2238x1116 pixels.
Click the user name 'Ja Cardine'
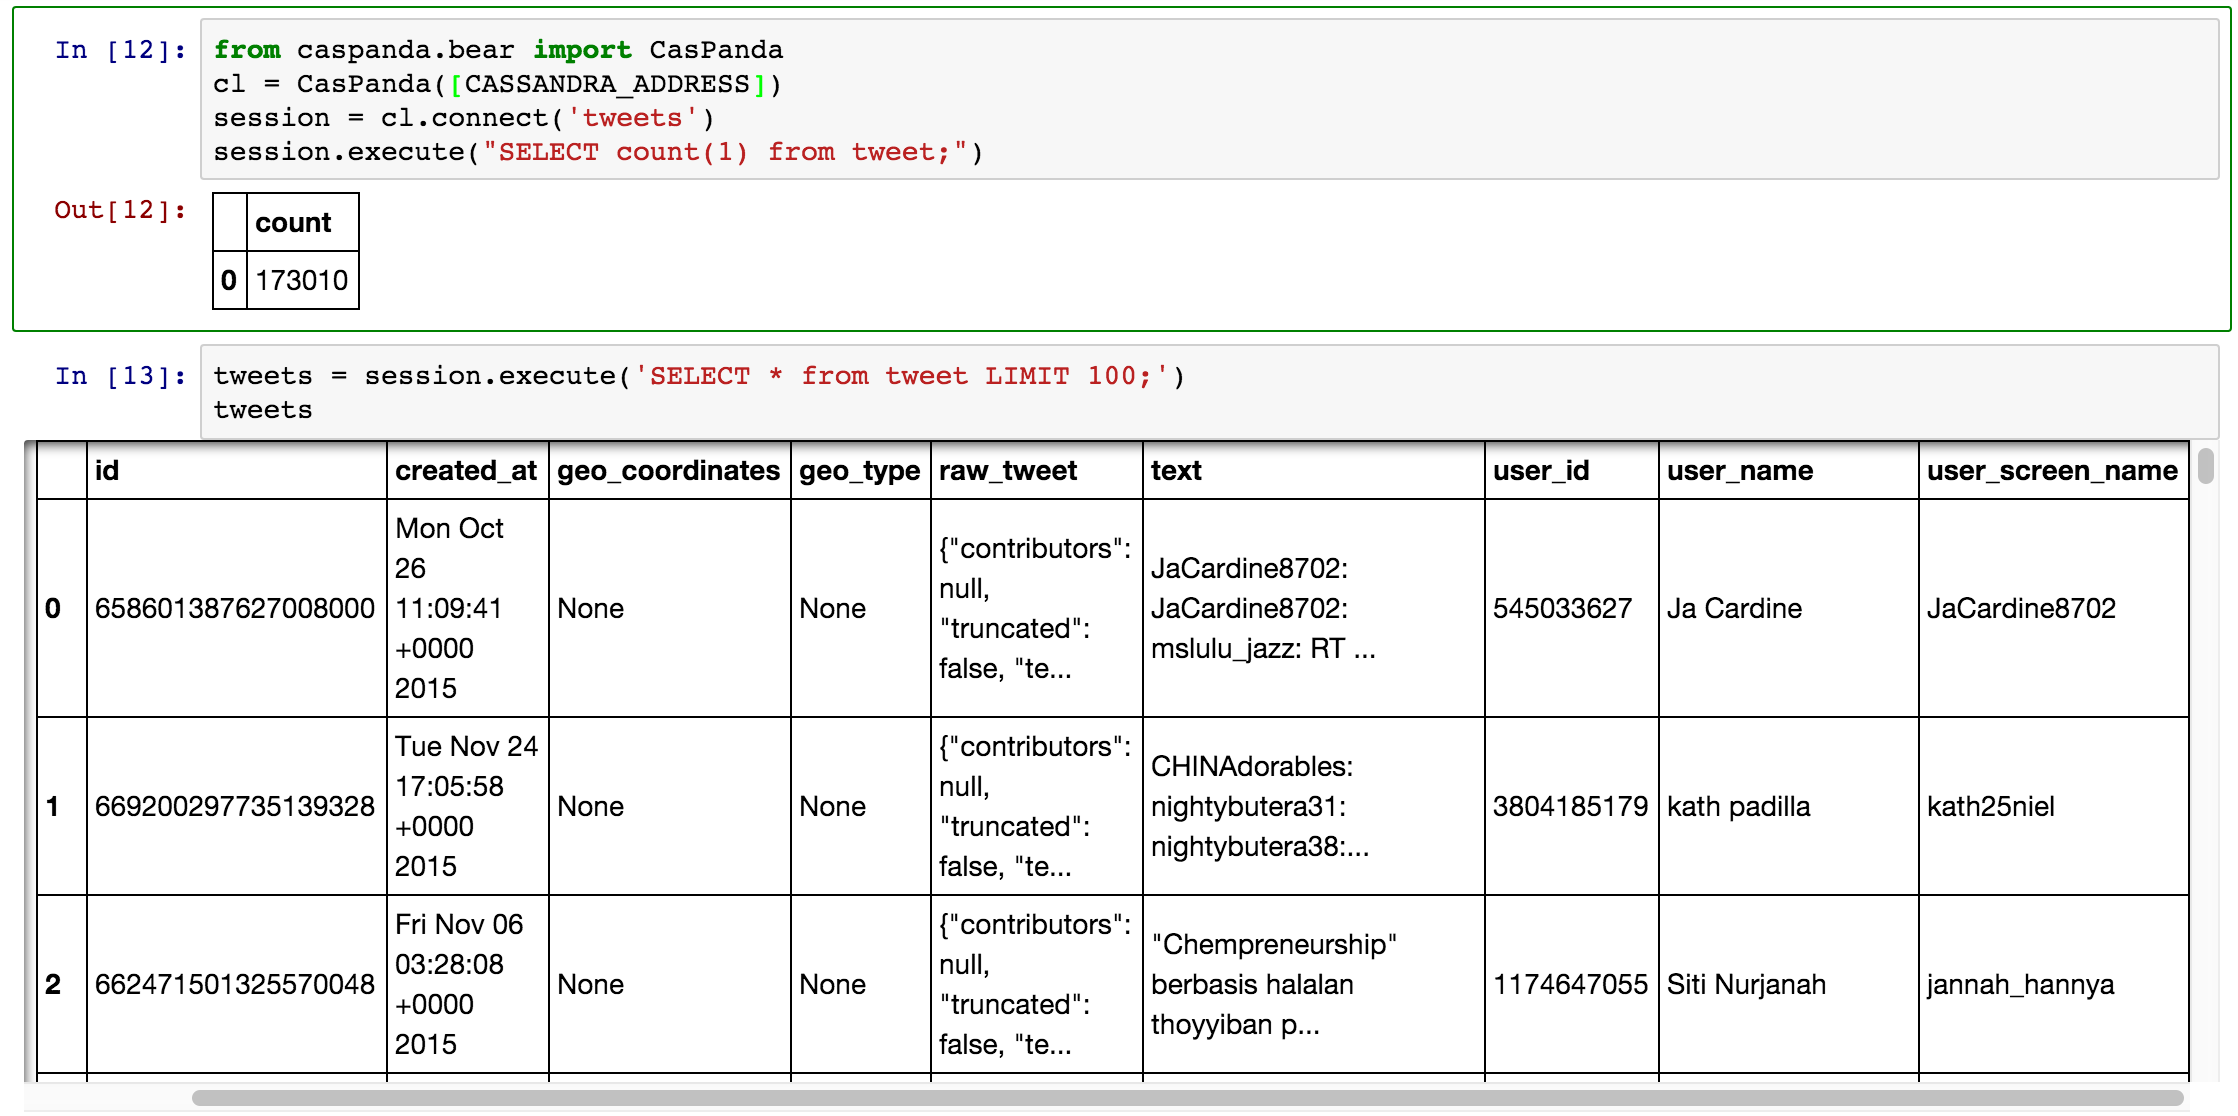(x=1734, y=608)
